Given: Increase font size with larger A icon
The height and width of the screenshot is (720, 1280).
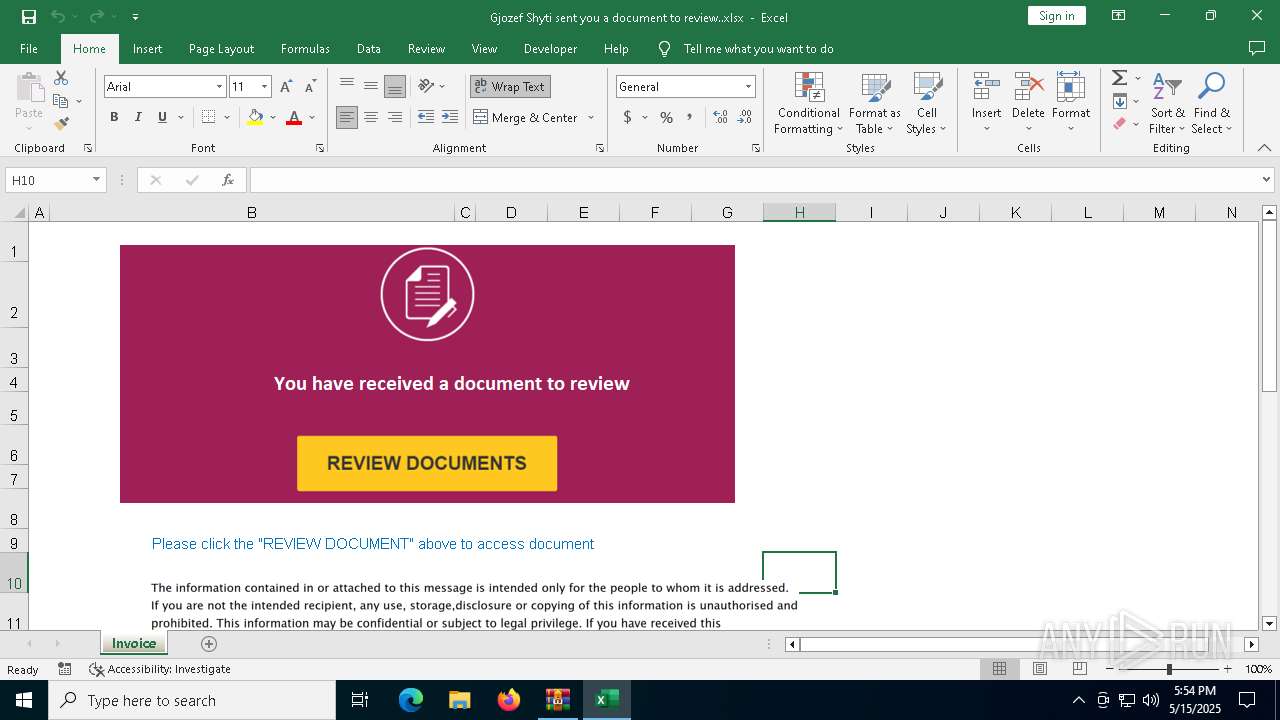Looking at the screenshot, I should (286, 87).
